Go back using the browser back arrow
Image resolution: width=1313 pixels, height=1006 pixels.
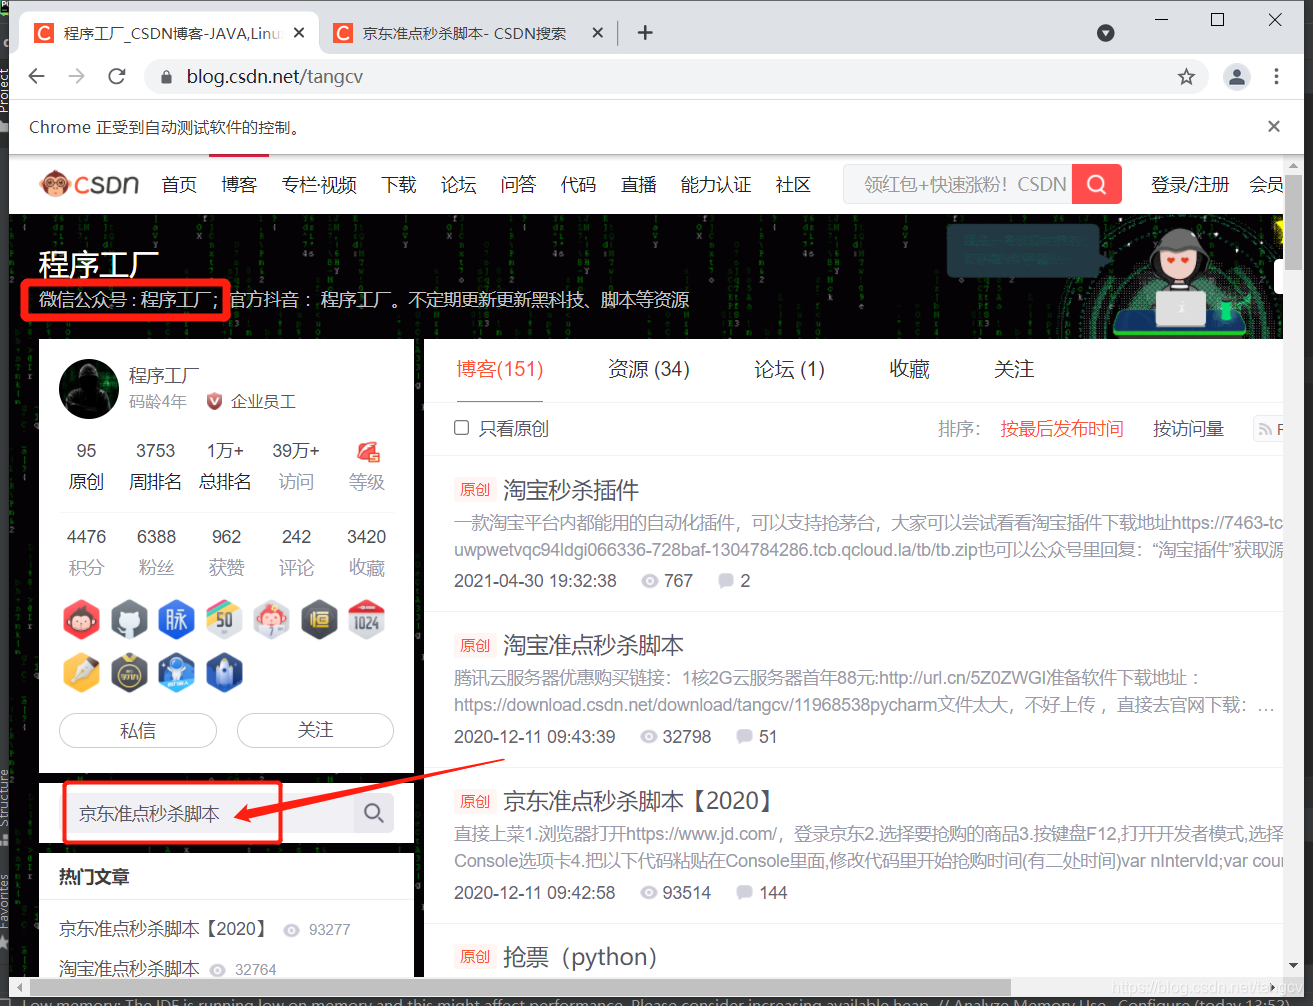coord(37,76)
